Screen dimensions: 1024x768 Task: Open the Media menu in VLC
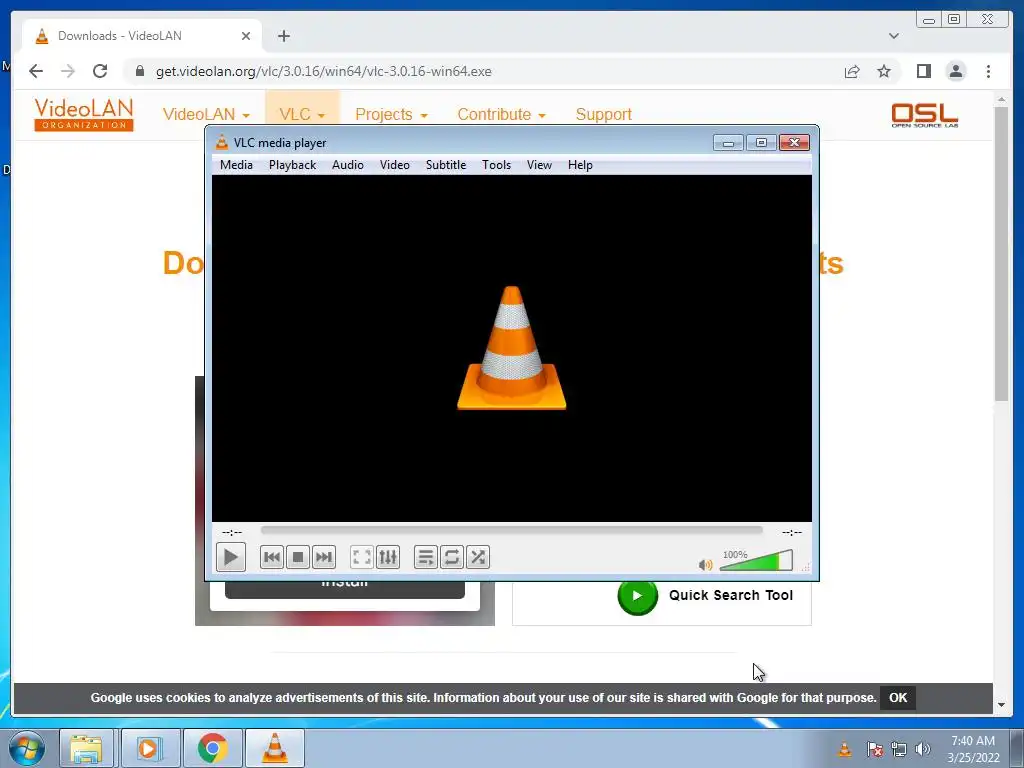236,165
